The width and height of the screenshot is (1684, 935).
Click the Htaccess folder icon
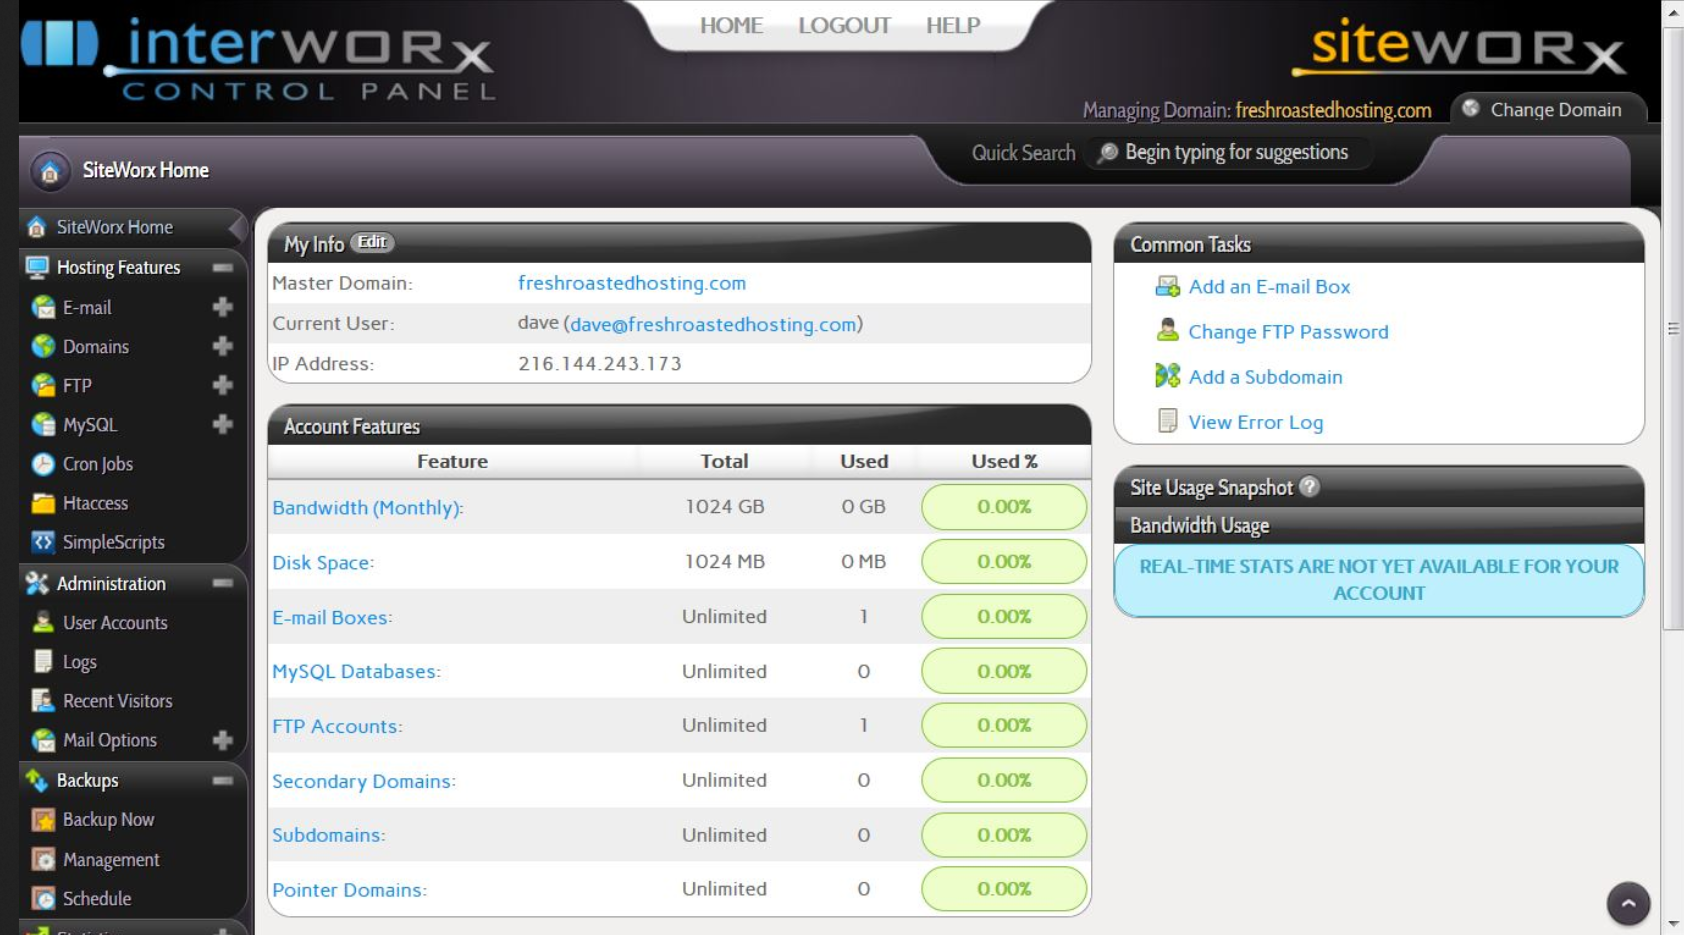coord(43,503)
